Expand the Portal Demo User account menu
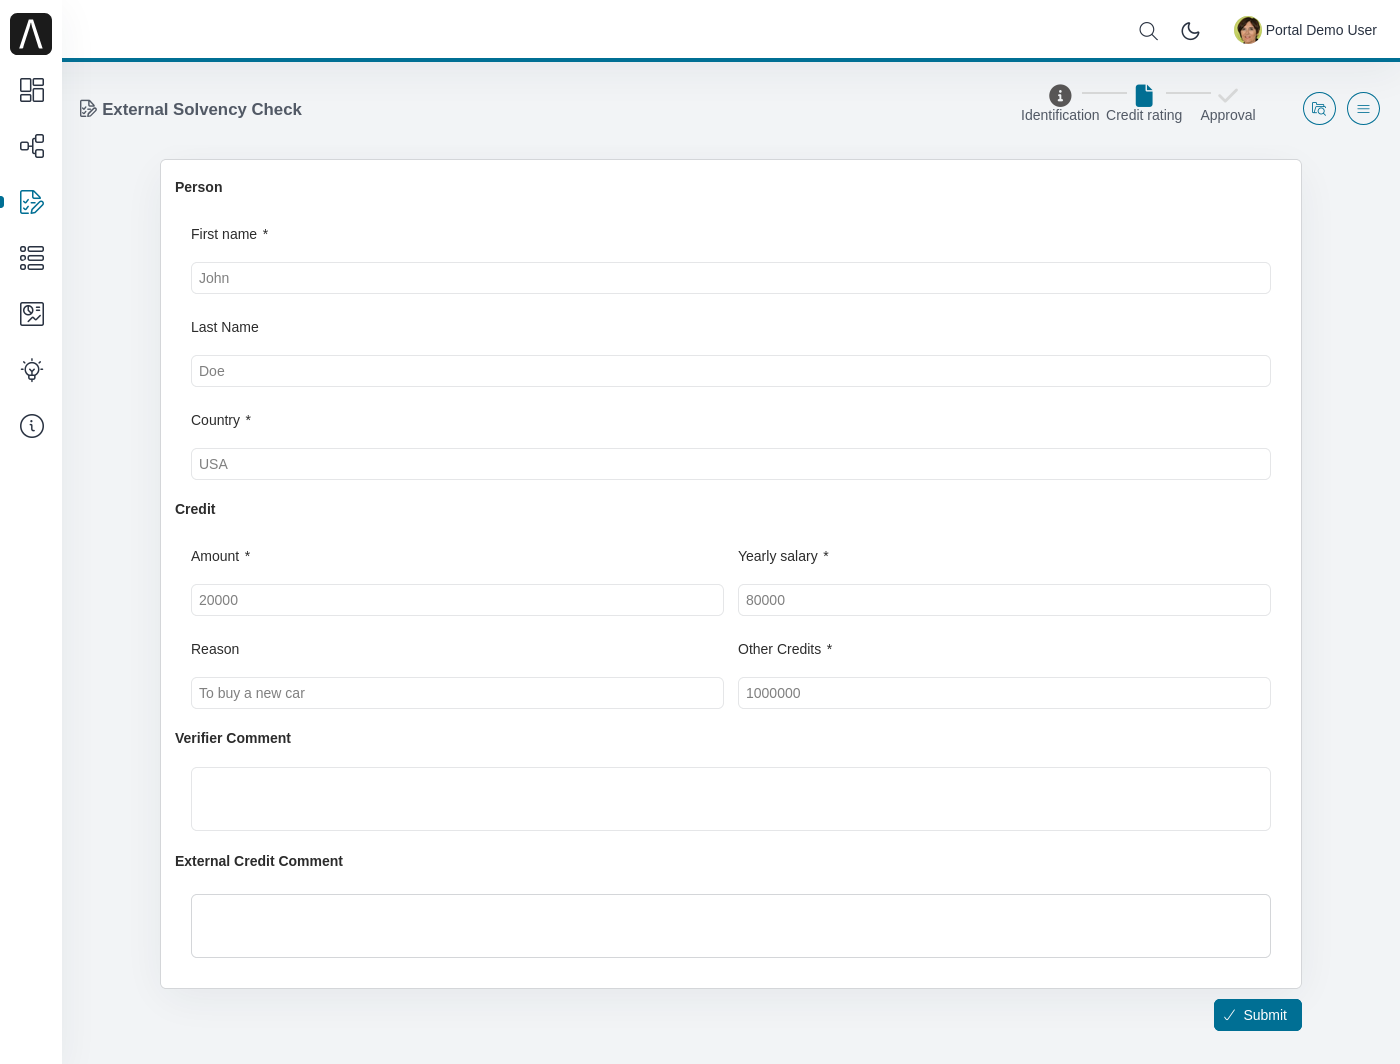Image resolution: width=1400 pixels, height=1064 pixels. [1304, 30]
